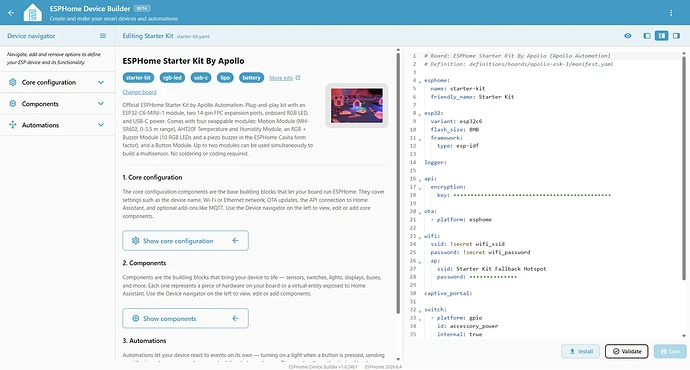The width and height of the screenshot is (690, 370).
Task: Switch to left-pane-only layout
Action: (646, 36)
